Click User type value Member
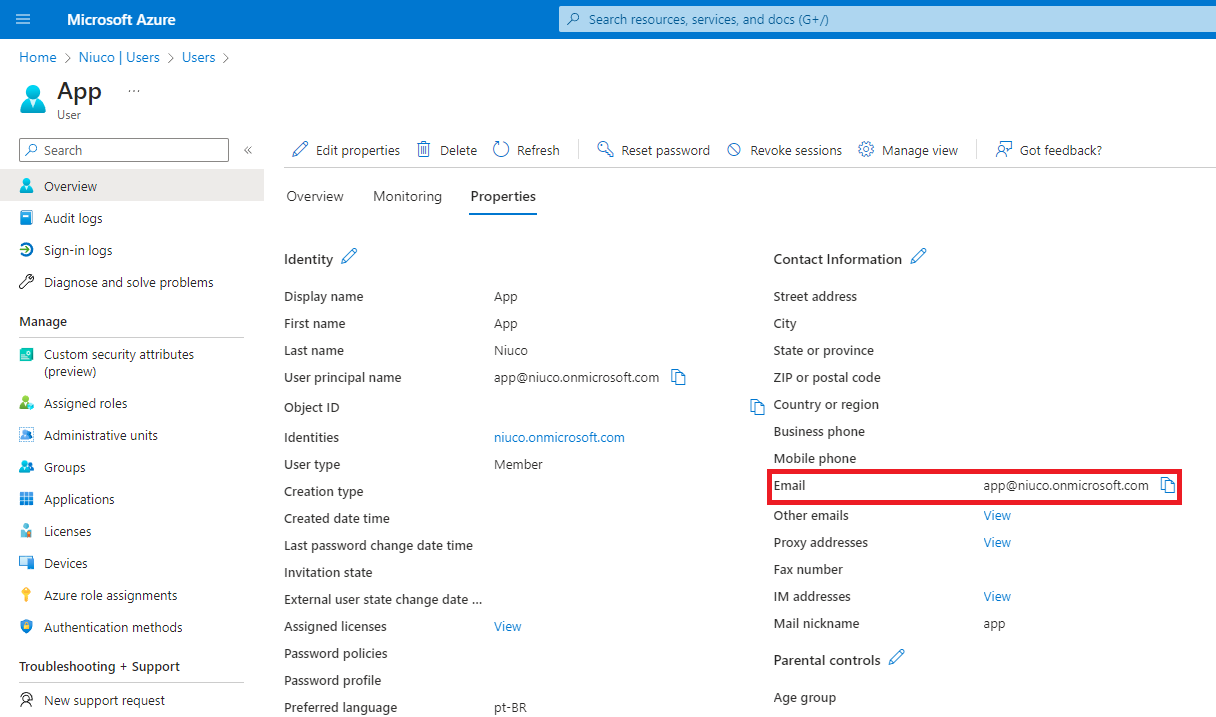 518,464
